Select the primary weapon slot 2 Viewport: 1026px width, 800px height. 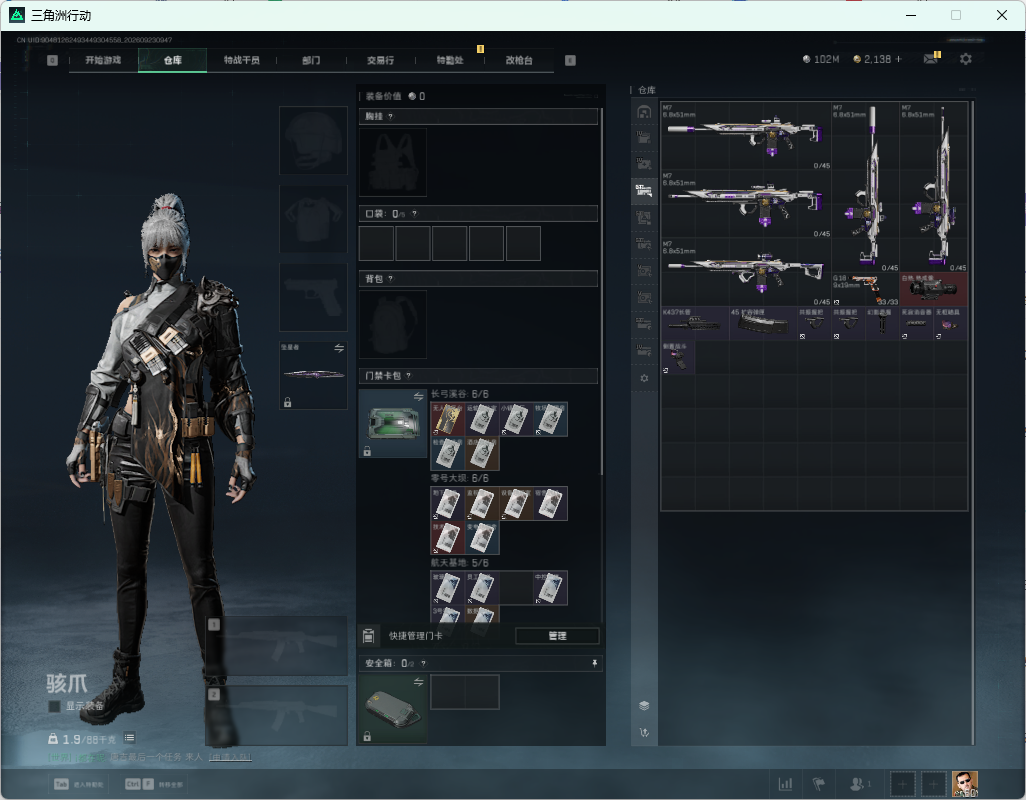[277, 716]
